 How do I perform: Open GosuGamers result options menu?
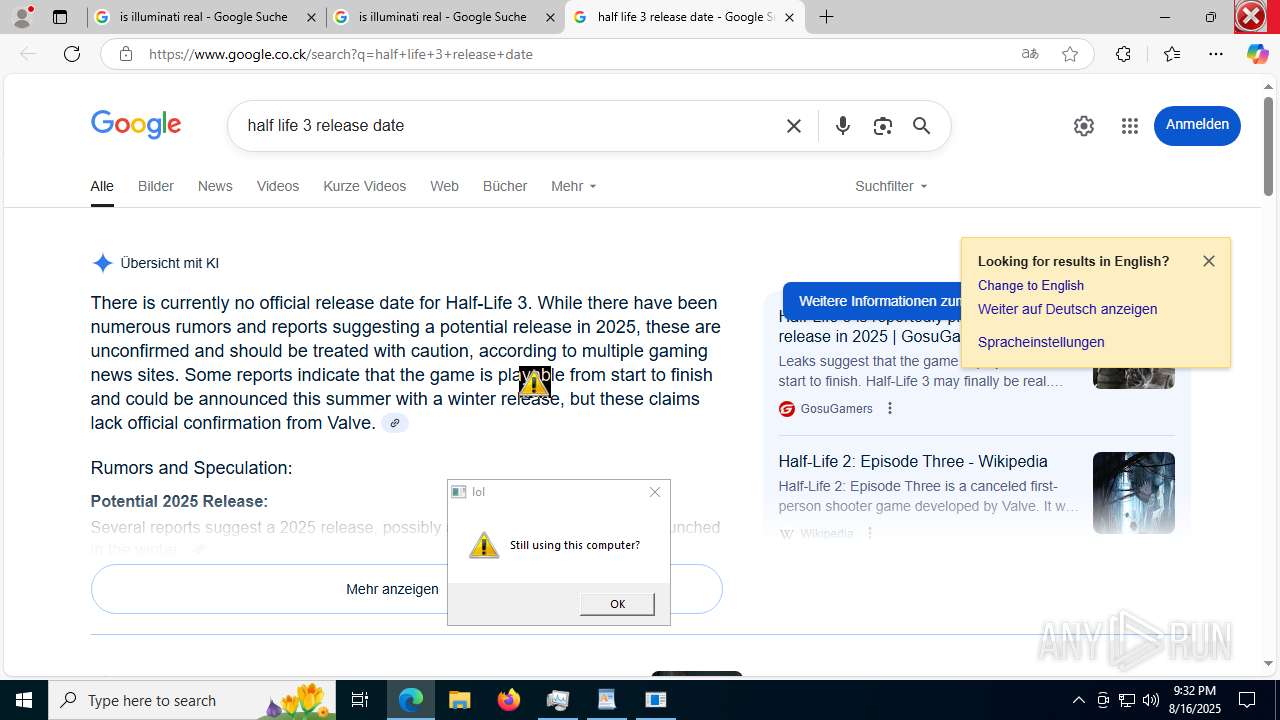coord(889,408)
